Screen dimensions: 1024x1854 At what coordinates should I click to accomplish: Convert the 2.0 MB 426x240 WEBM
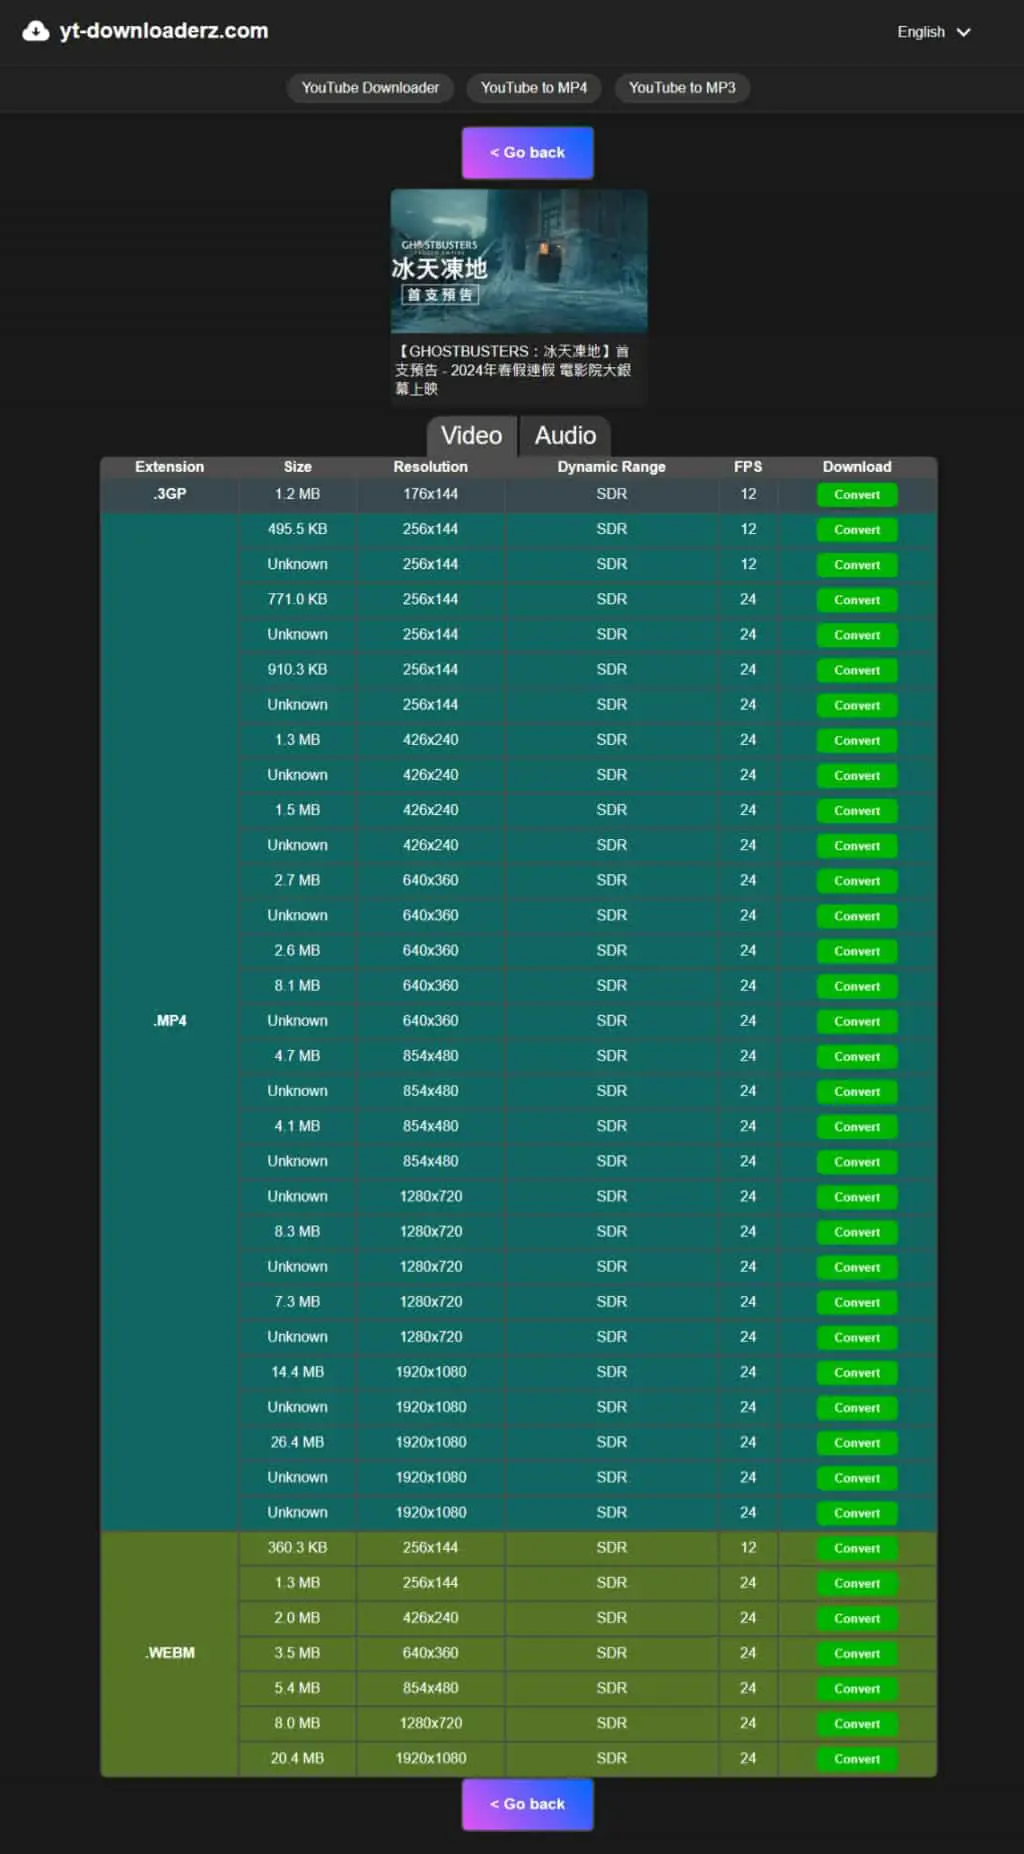(x=857, y=1618)
